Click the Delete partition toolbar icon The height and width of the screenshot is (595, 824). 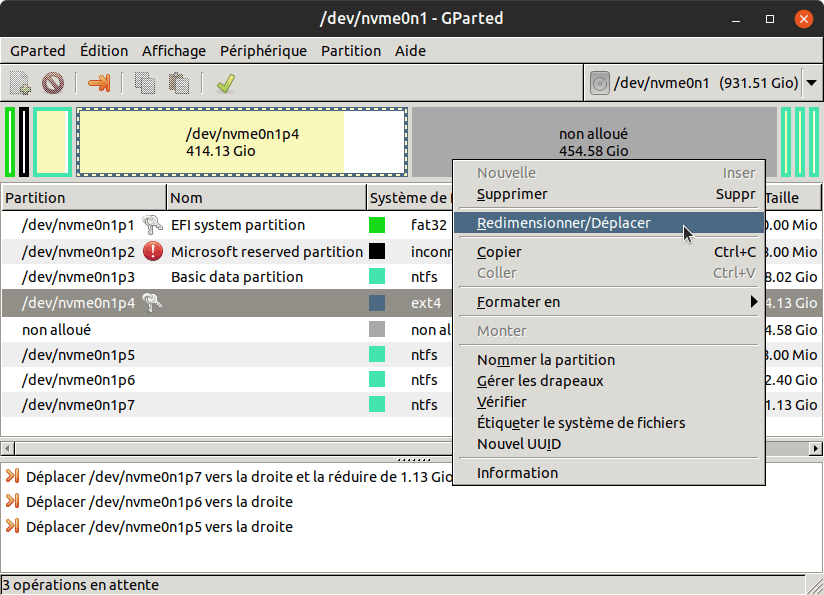(53, 84)
